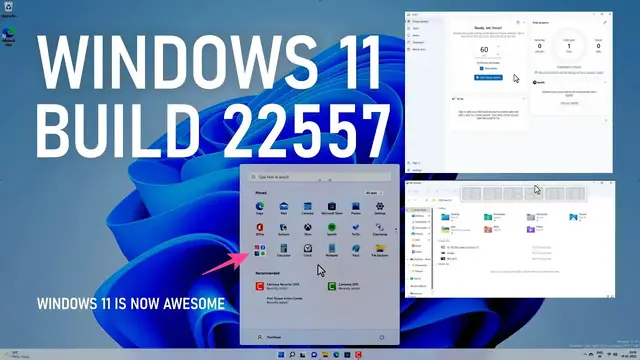The width and height of the screenshot is (640, 360).
Task: Open Notepad from pinned apps
Action: pyautogui.click(x=331, y=250)
